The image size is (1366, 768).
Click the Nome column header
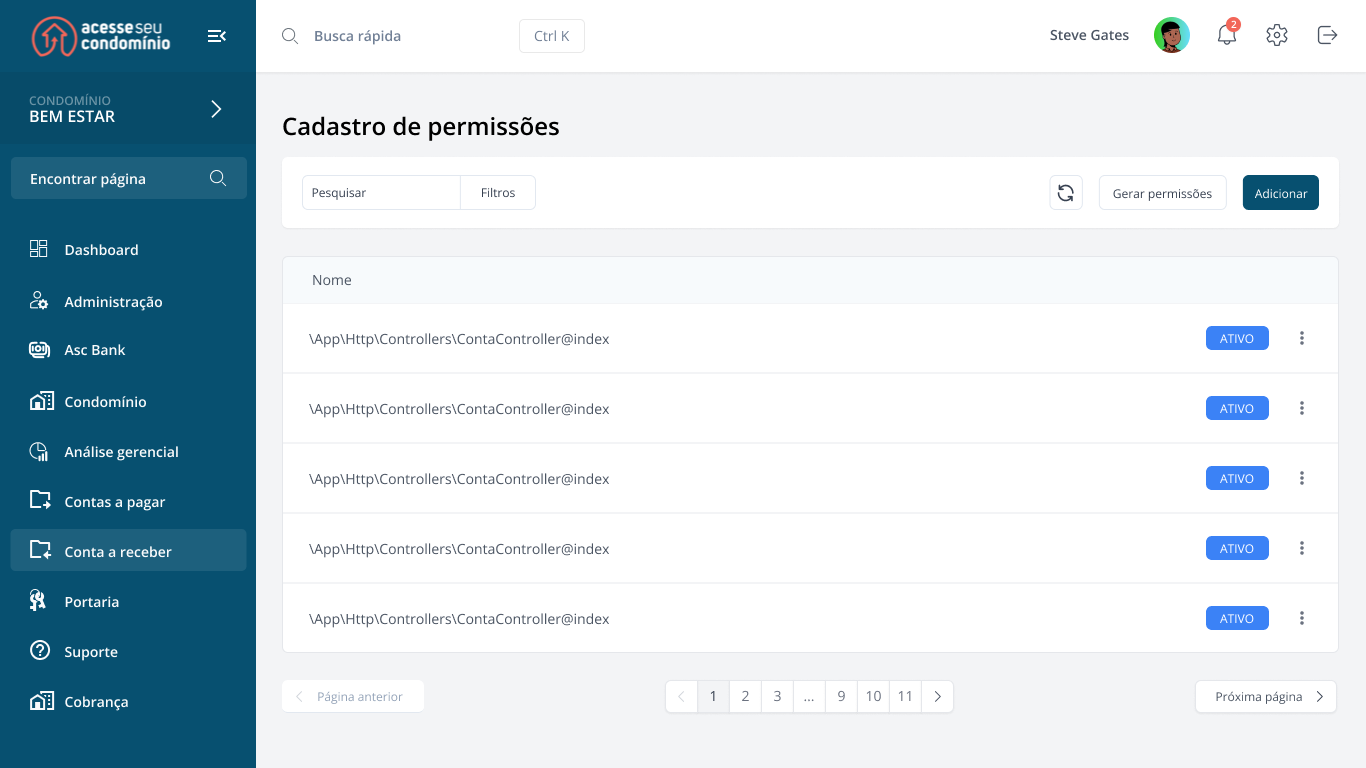(x=332, y=280)
